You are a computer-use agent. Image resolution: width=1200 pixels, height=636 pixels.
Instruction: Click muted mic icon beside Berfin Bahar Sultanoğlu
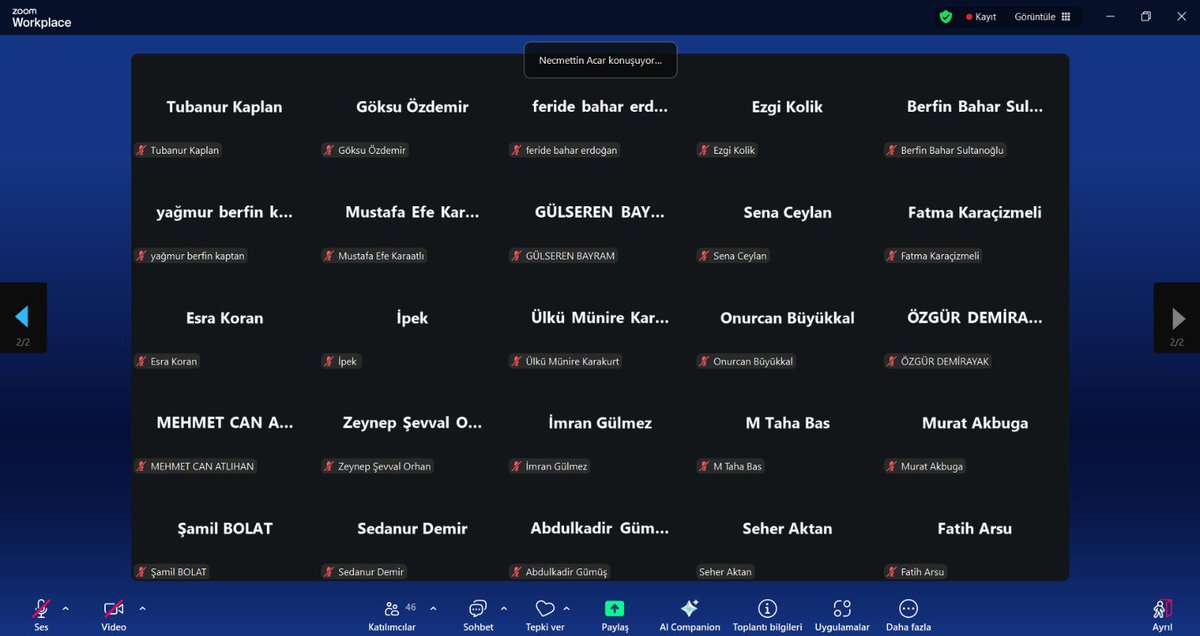892,150
